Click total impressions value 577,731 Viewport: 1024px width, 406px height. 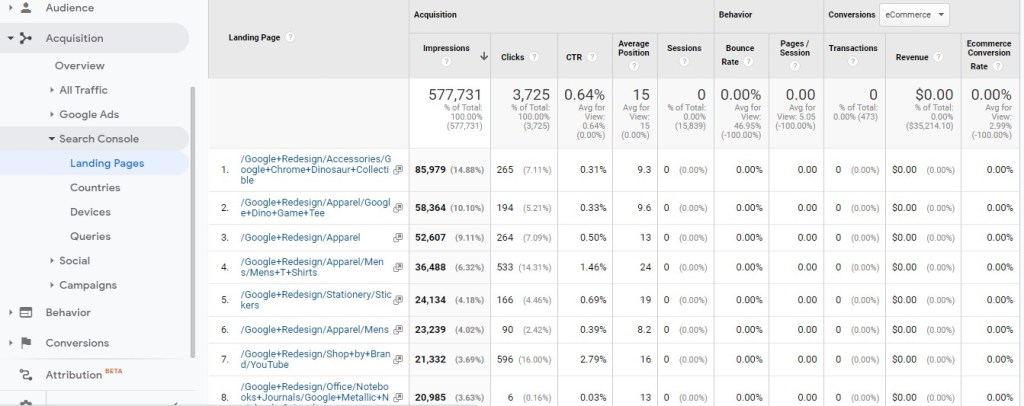[455, 95]
